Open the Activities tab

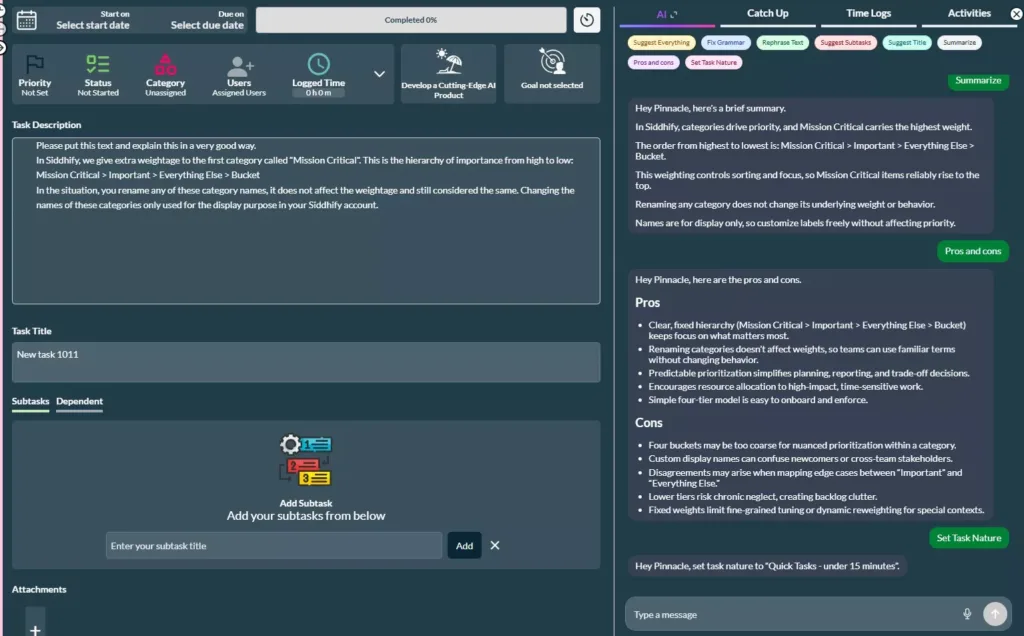coord(969,13)
